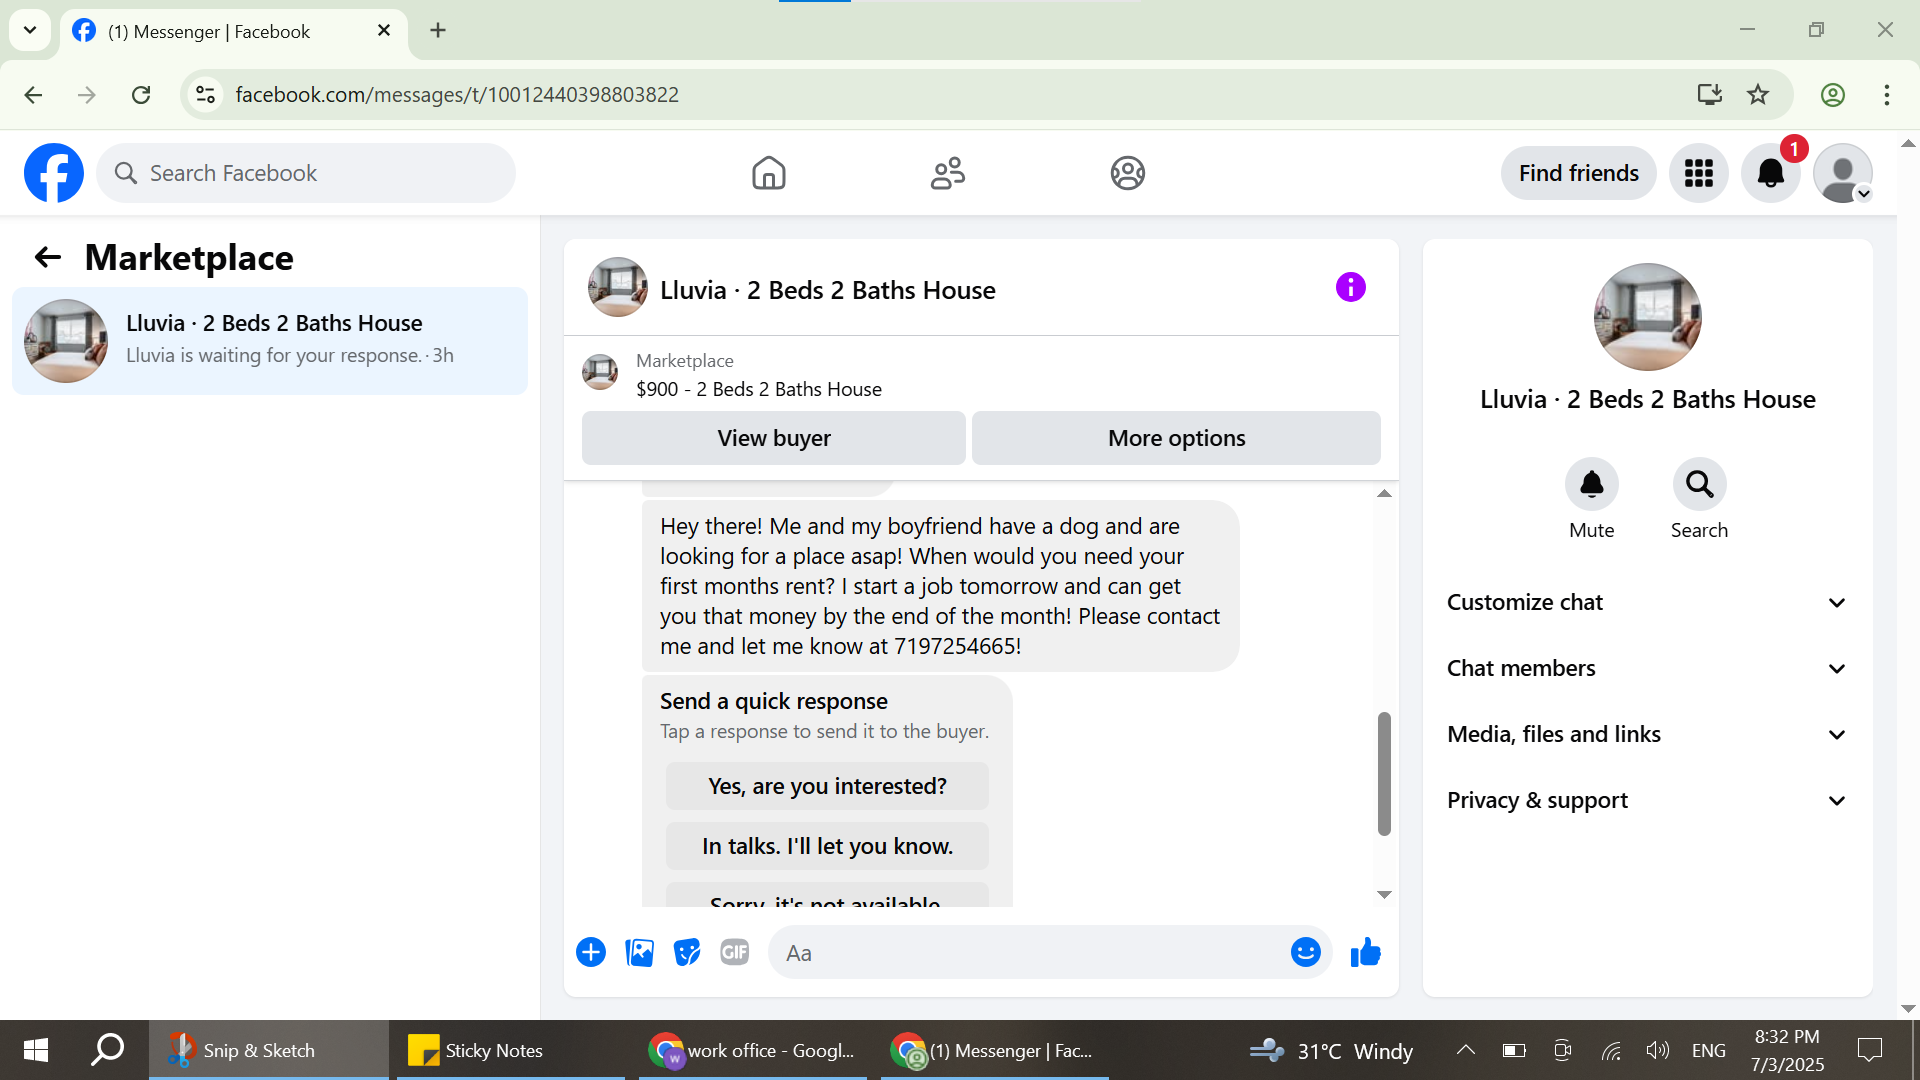Mute this Marketplace conversation
1920x1080 pixels.
coord(1591,485)
